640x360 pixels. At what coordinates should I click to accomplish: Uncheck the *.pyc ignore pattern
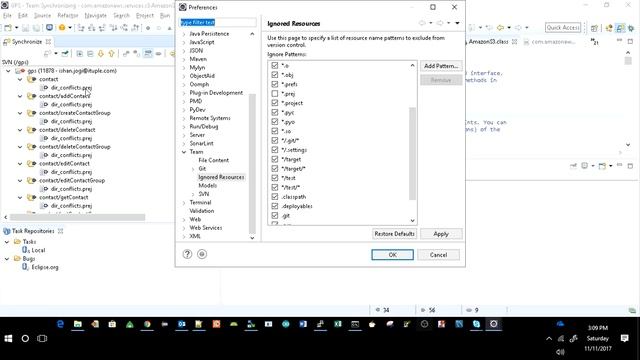(x=275, y=112)
